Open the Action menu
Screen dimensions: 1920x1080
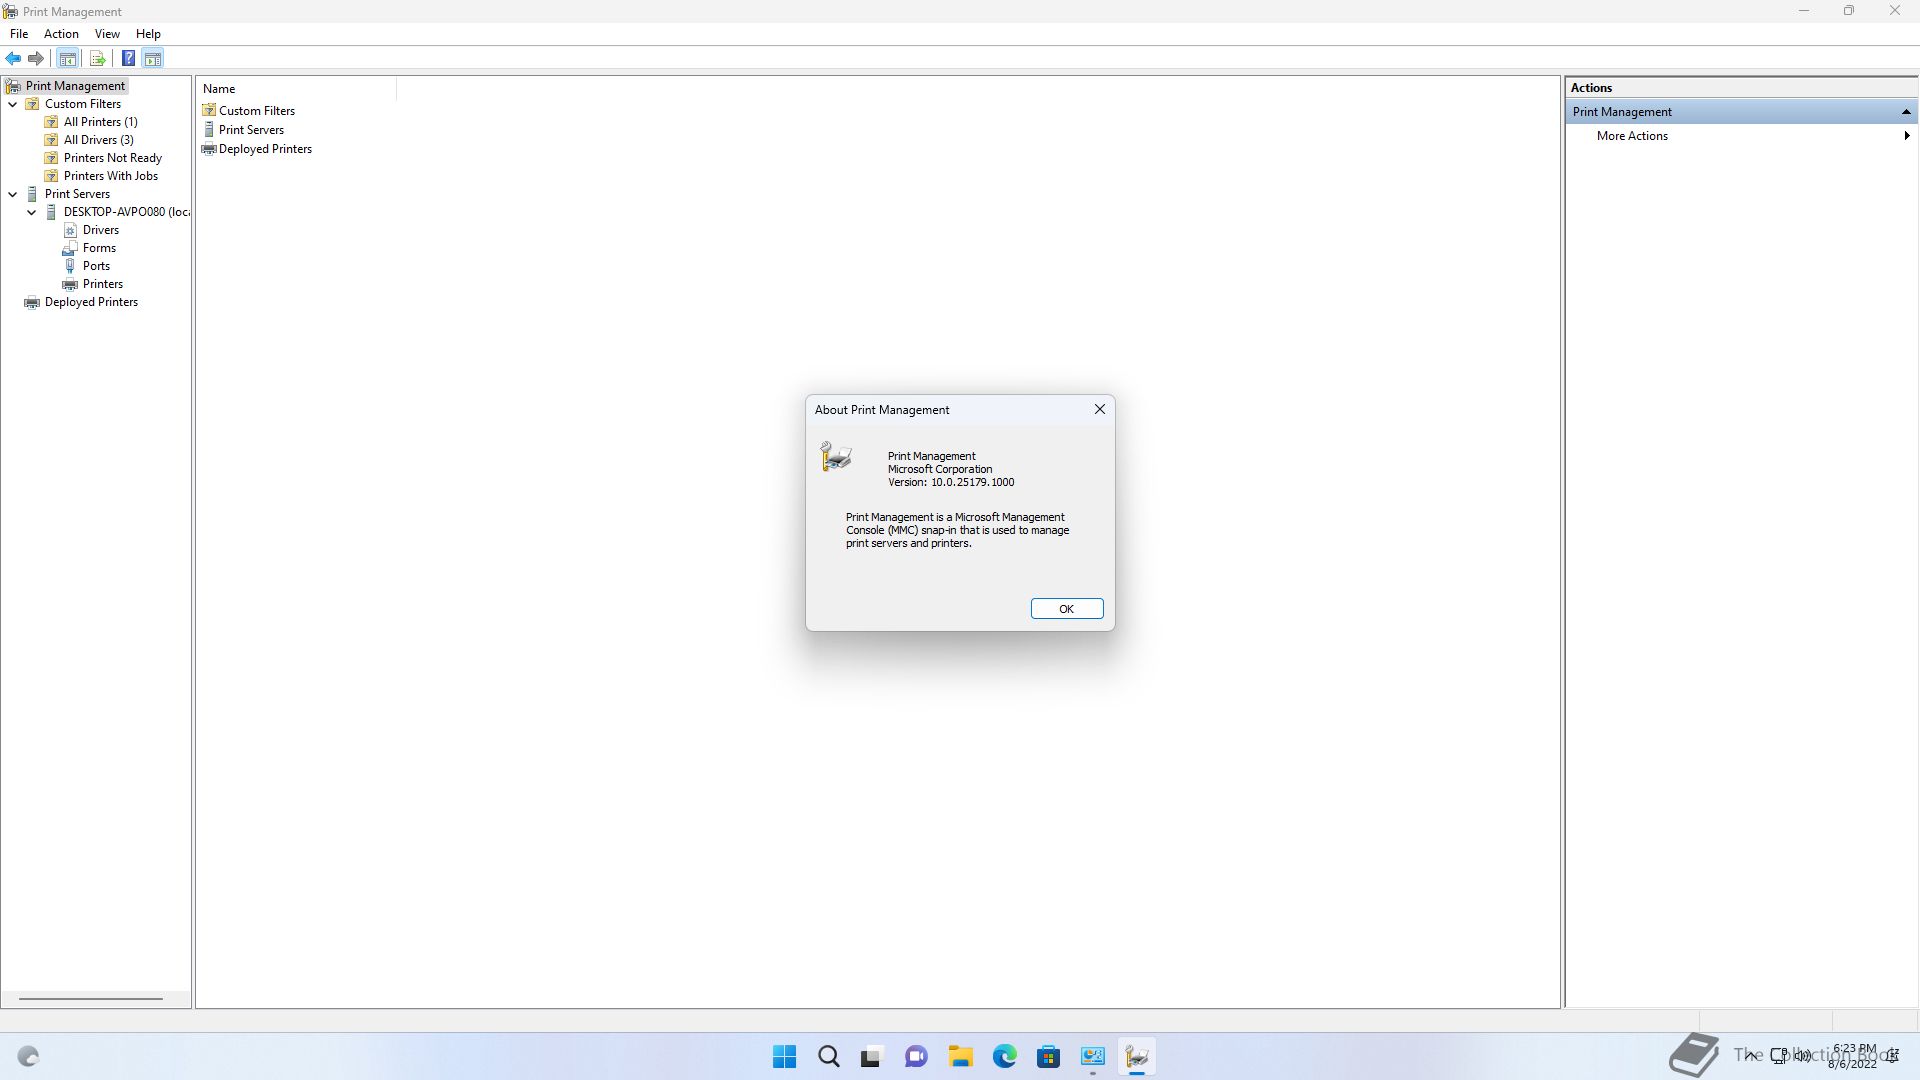[x=61, y=33]
